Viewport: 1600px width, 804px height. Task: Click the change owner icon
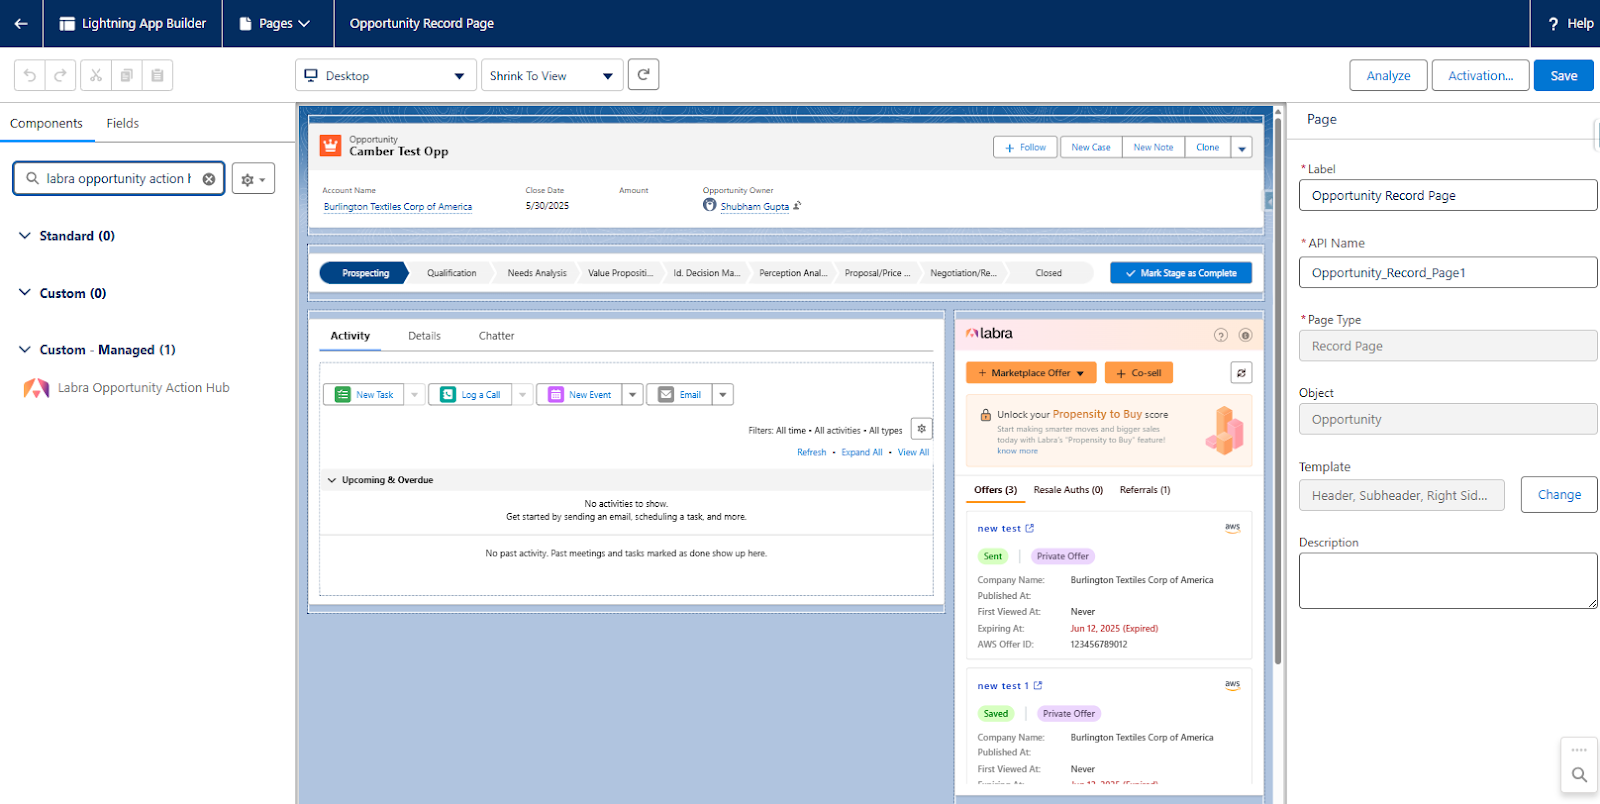[x=797, y=206]
